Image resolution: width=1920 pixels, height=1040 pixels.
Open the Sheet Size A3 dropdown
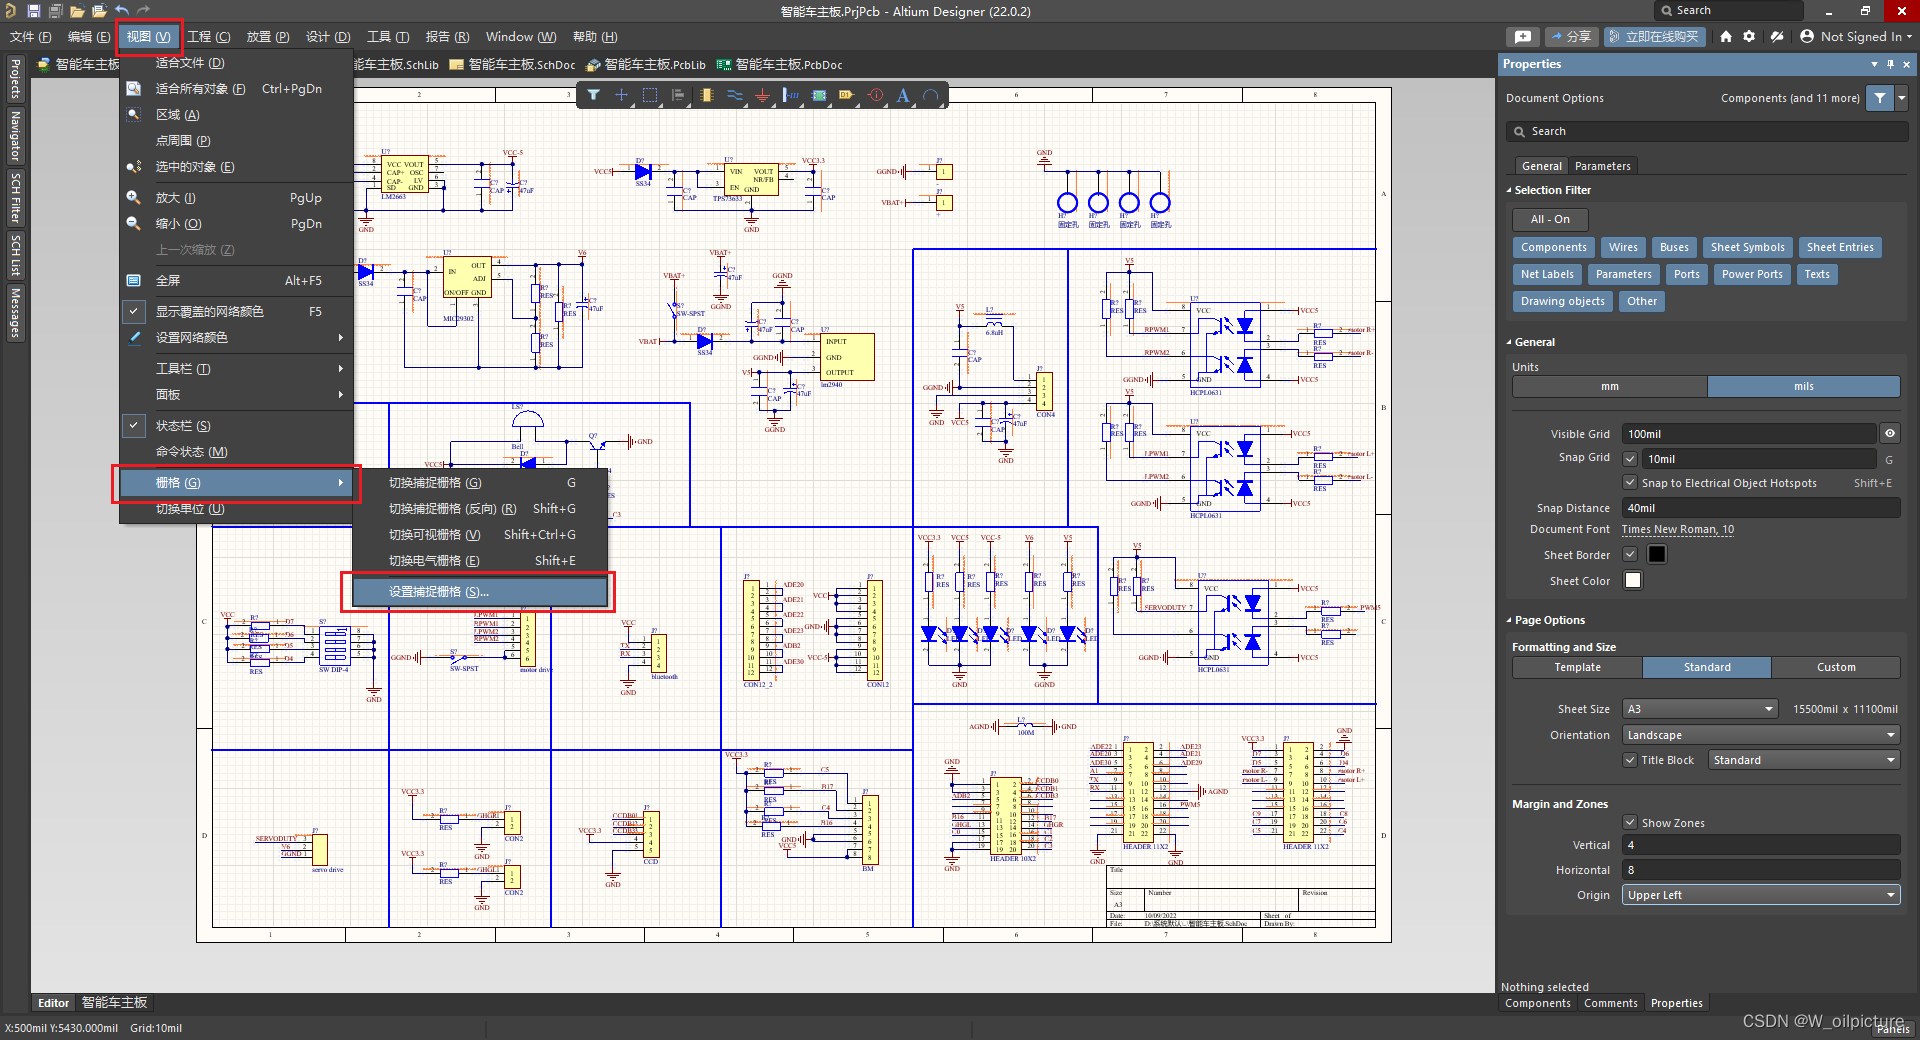(x=1699, y=709)
